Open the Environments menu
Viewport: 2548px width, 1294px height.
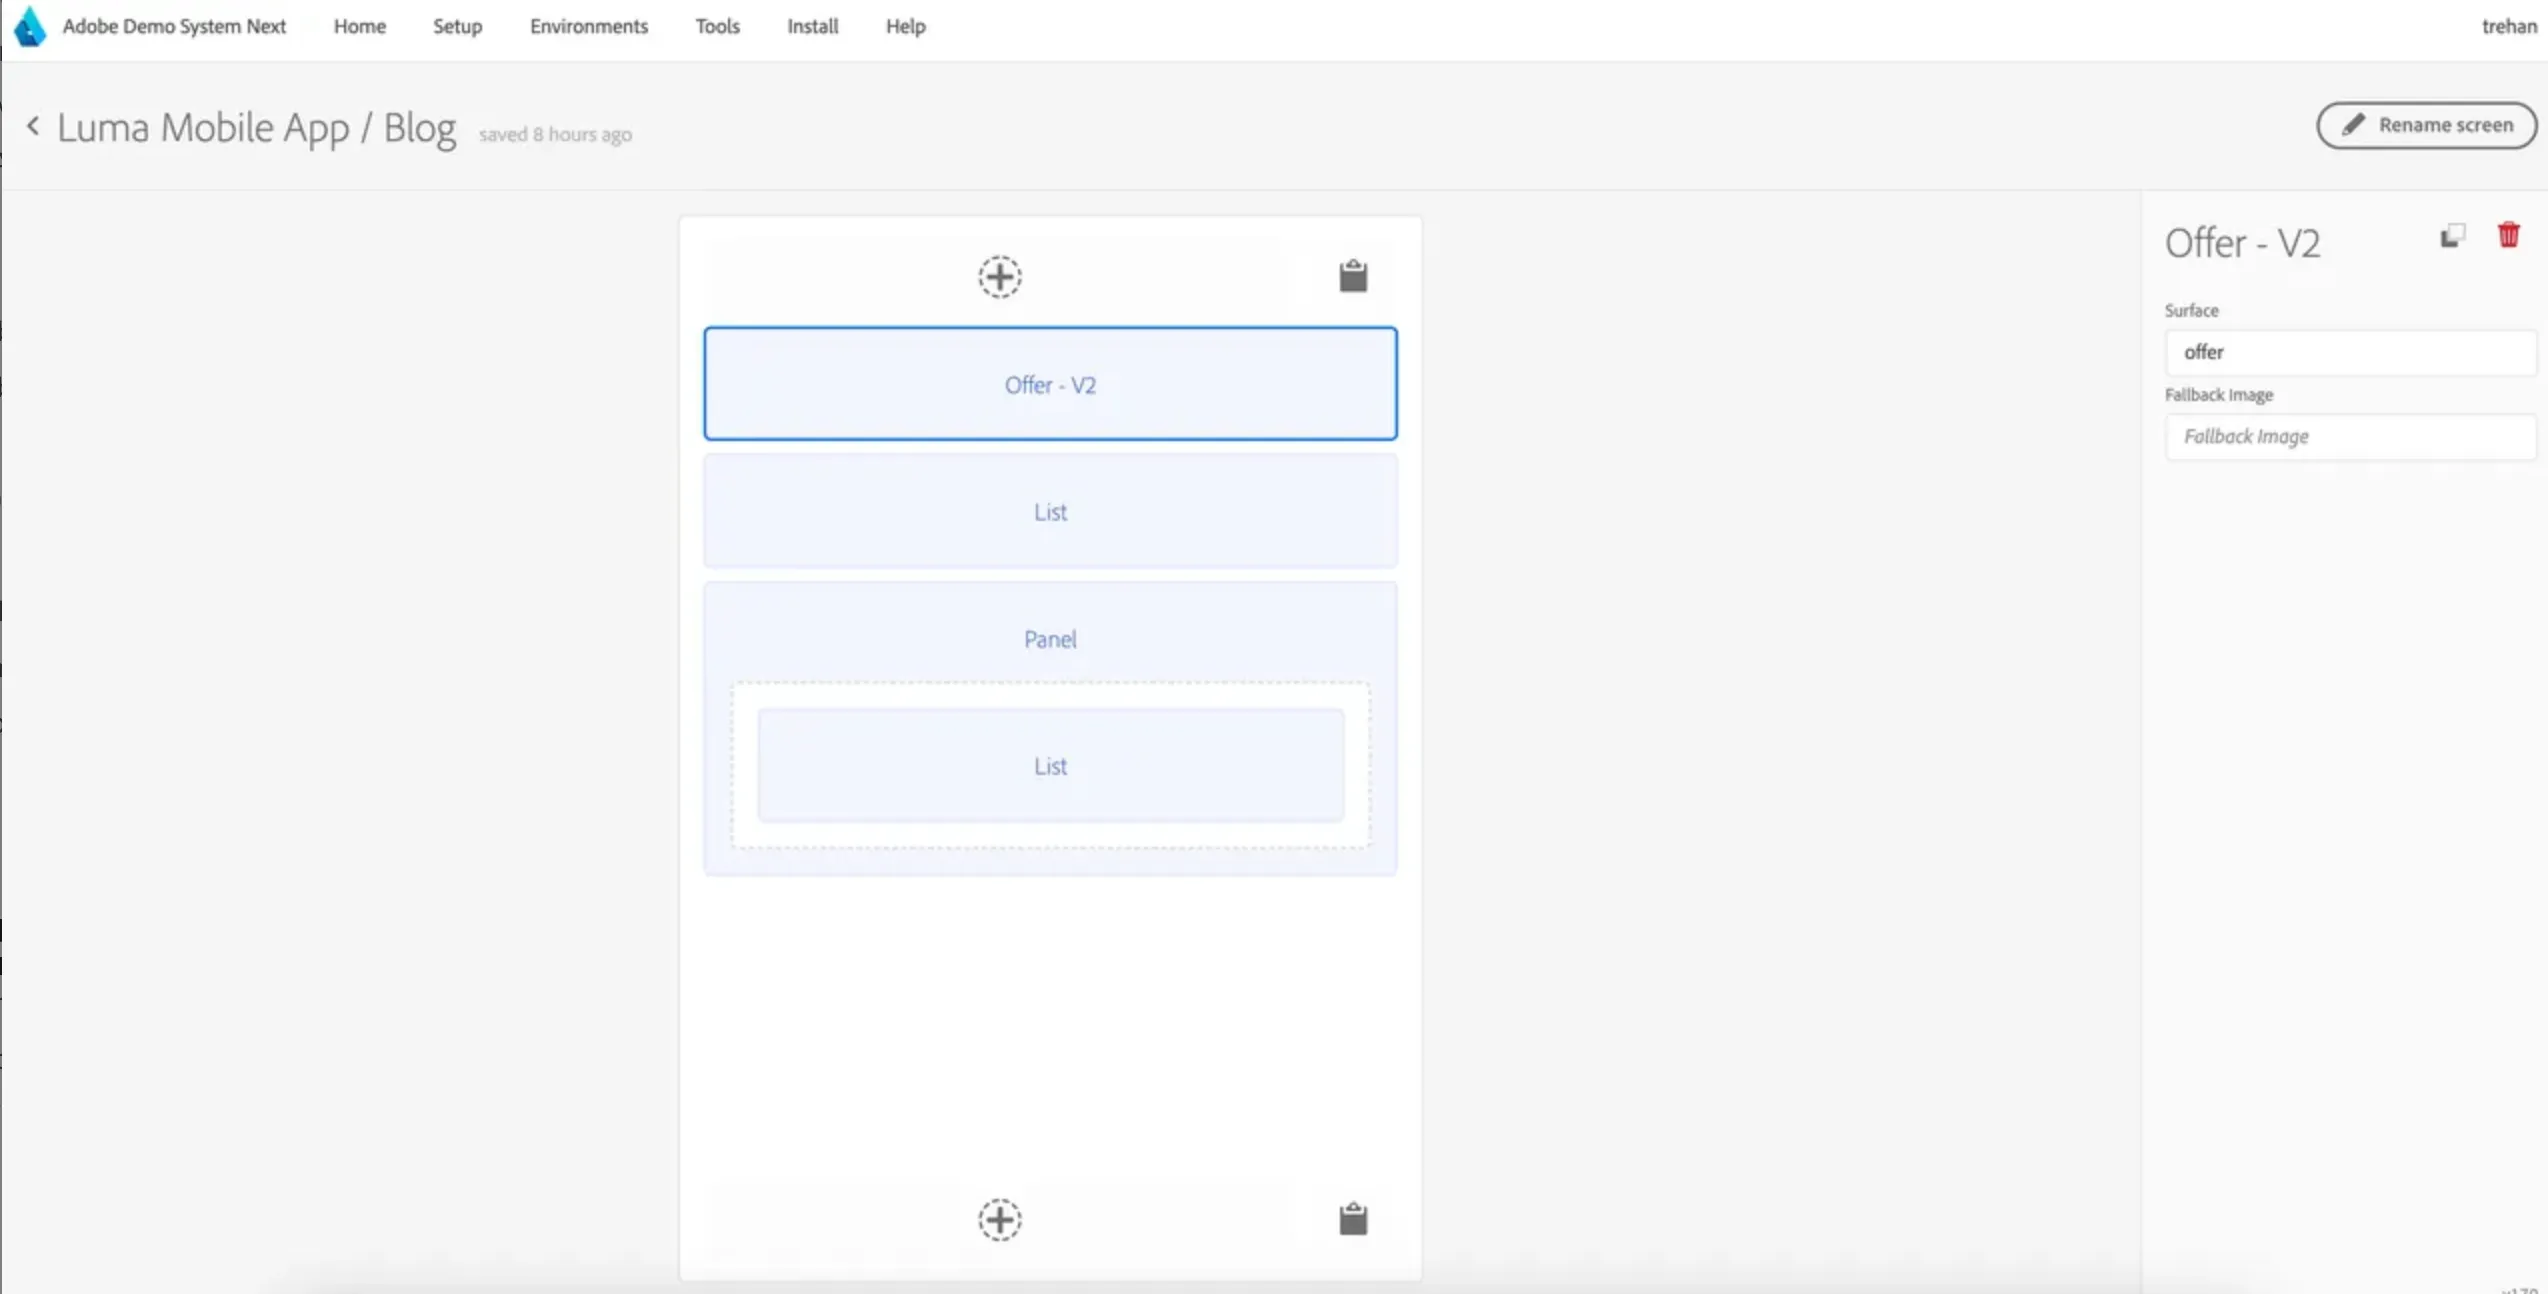(589, 27)
